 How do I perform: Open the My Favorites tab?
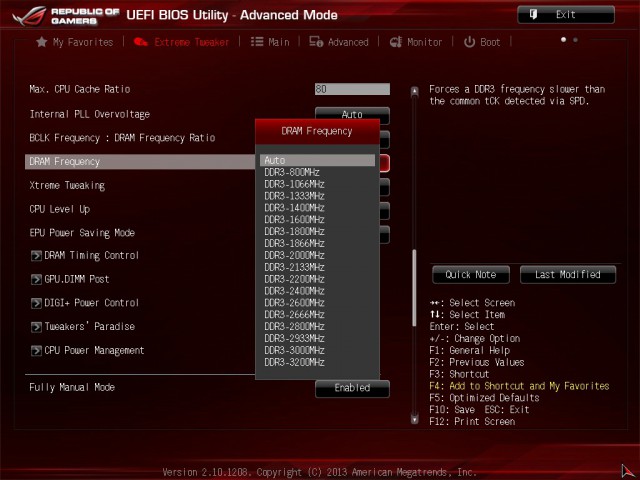point(75,42)
